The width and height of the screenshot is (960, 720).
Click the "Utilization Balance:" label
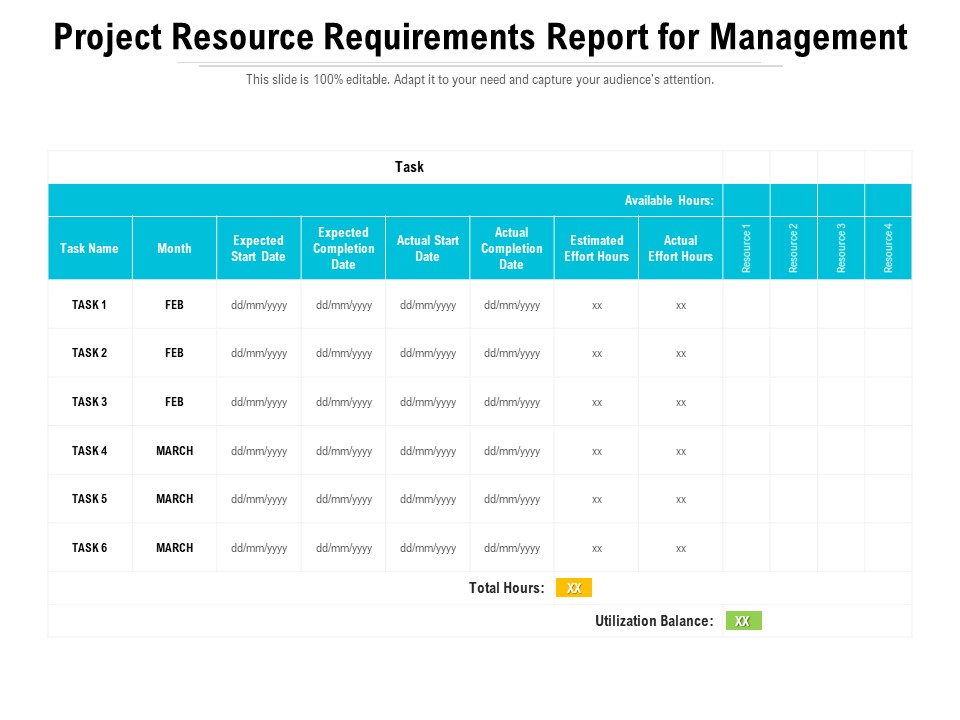tap(654, 621)
